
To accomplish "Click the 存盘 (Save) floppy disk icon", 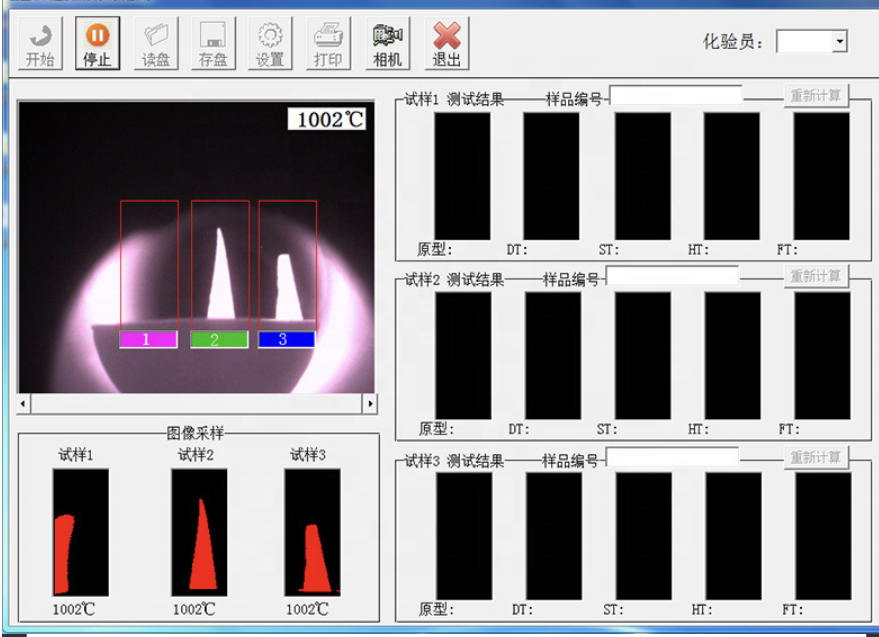I will 212,44.
